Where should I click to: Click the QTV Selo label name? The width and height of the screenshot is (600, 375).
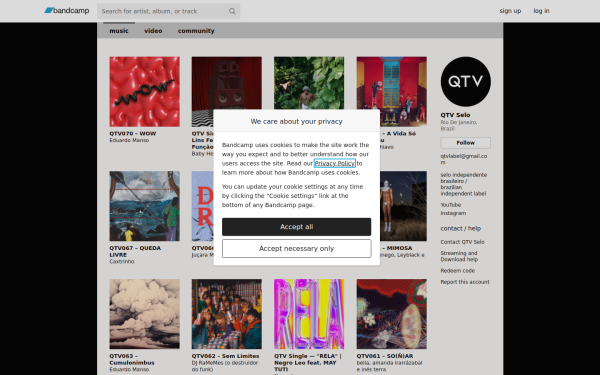(x=455, y=115)
